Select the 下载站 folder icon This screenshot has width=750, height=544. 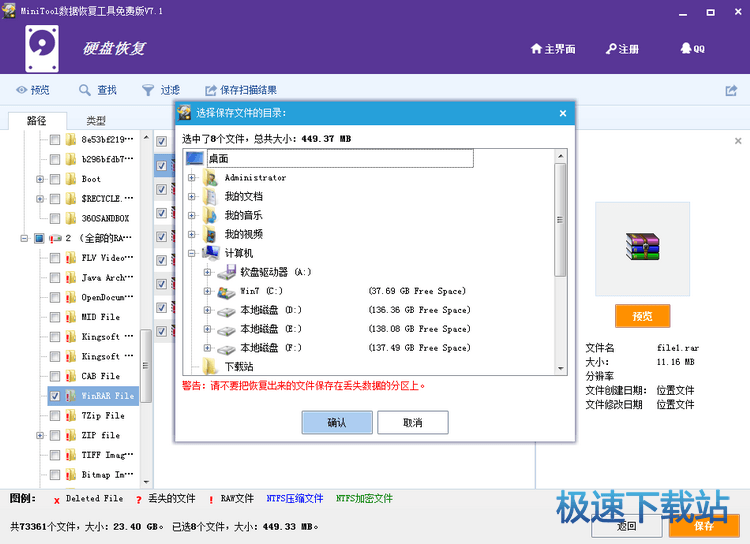coord(210,366)
